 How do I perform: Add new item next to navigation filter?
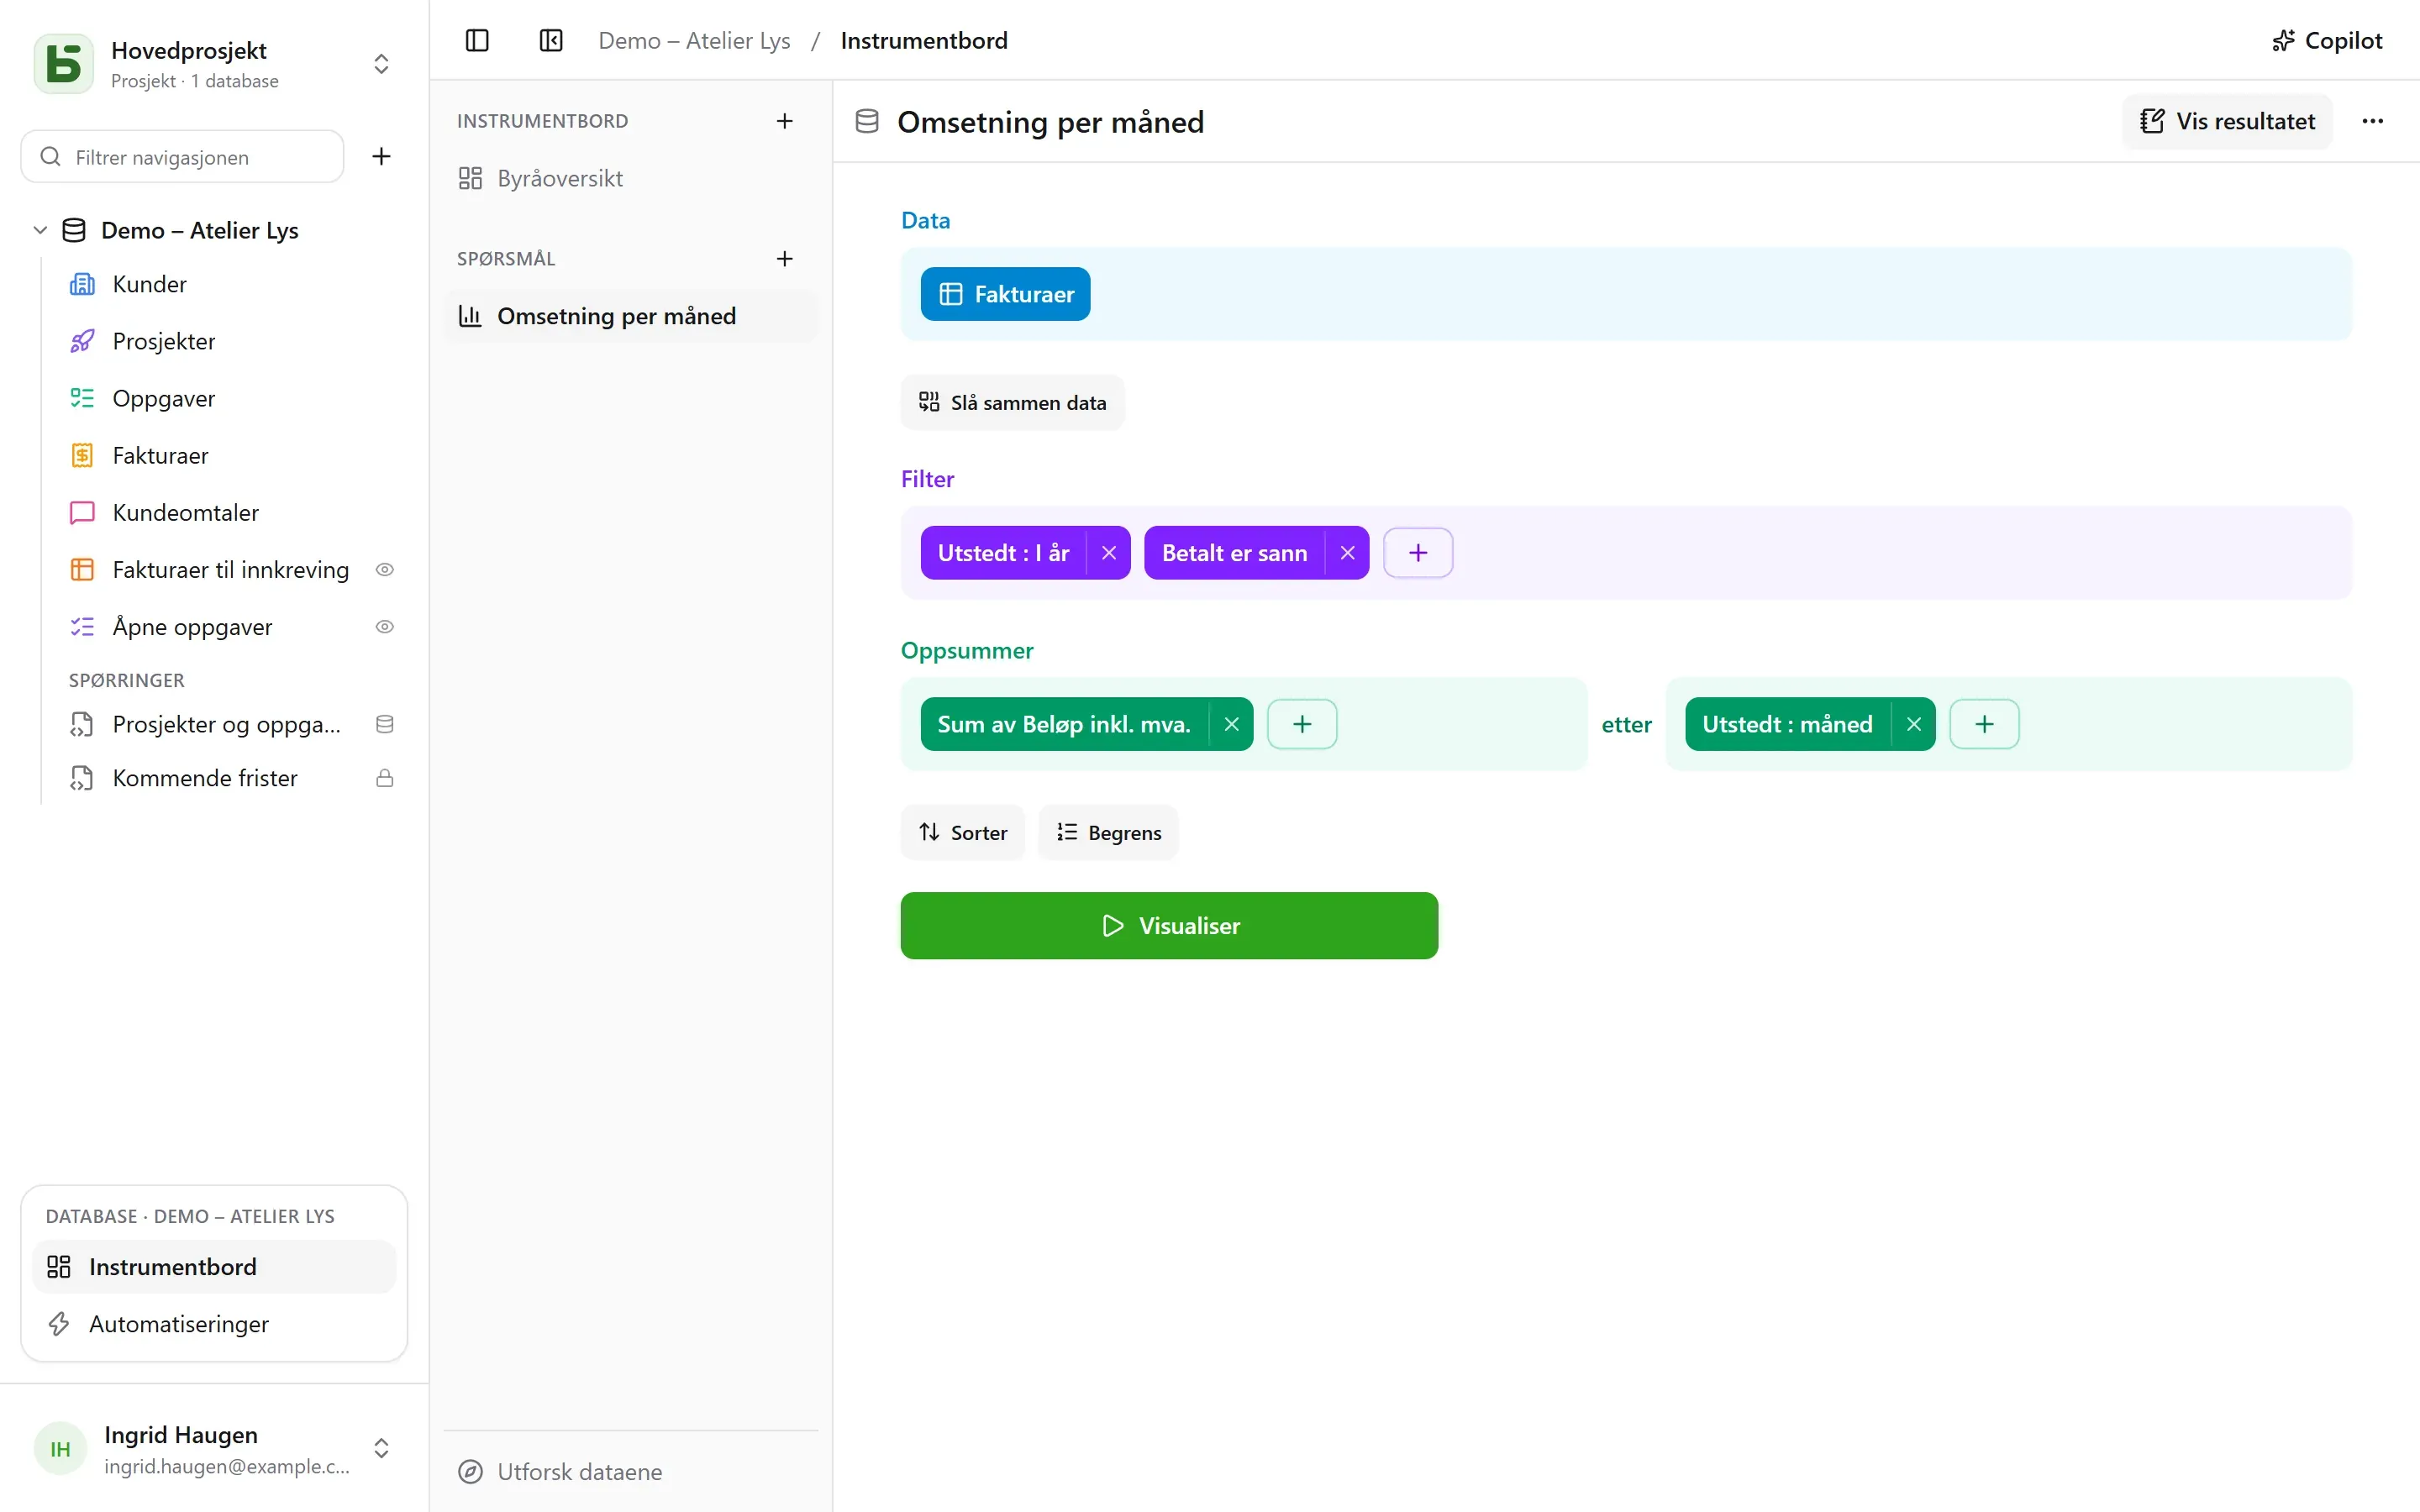pyautogui.click(x=381, y=156)
